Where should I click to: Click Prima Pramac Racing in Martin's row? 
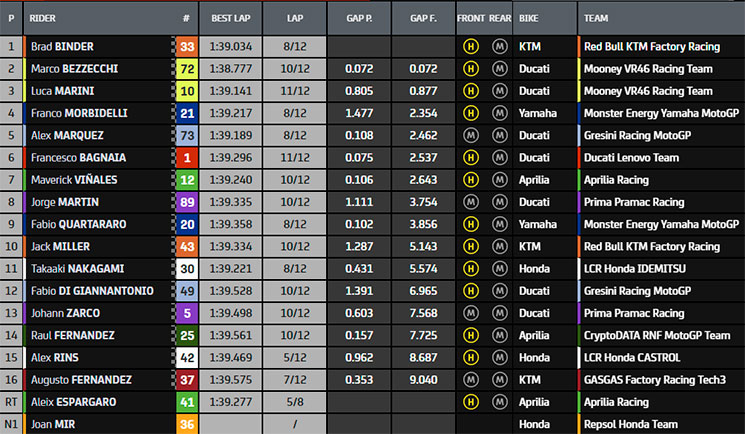click(x=634, y=202)
